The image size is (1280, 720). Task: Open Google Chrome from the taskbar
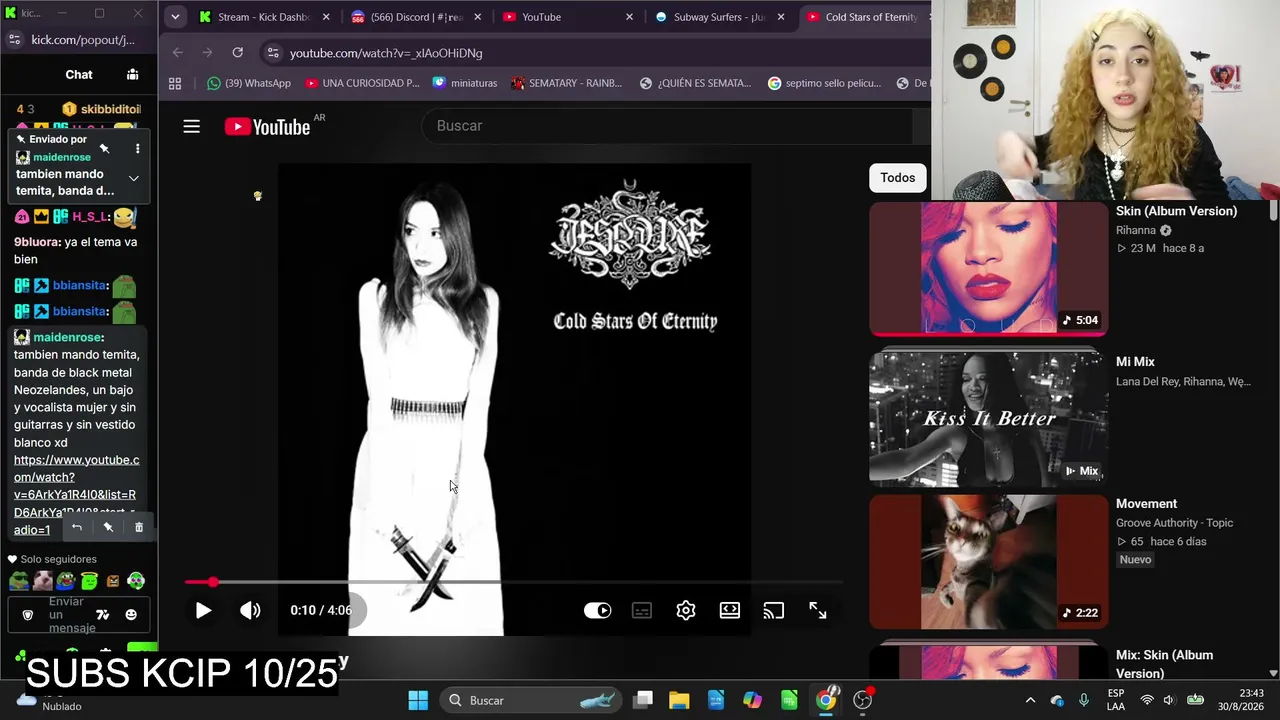[825, 700]
